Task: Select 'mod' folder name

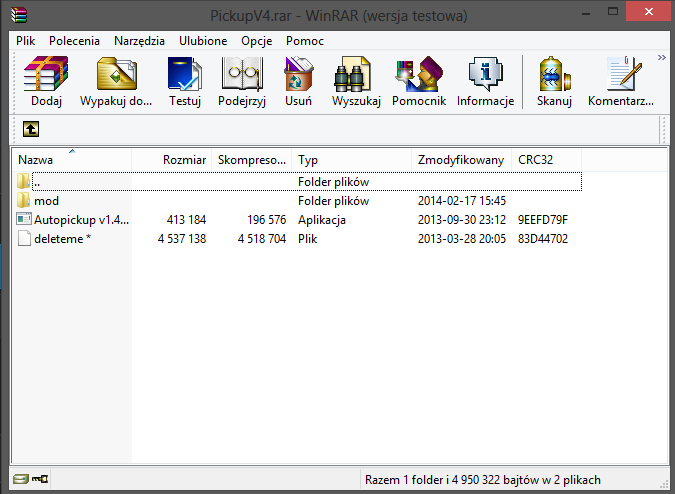Action: pos(46,201)
